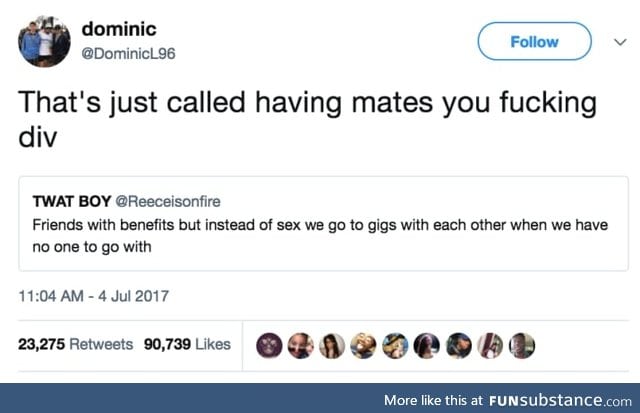Viewport: 640px width, 413px height.
Task: Select the seventh liker avatar
Action: [458, 346]
